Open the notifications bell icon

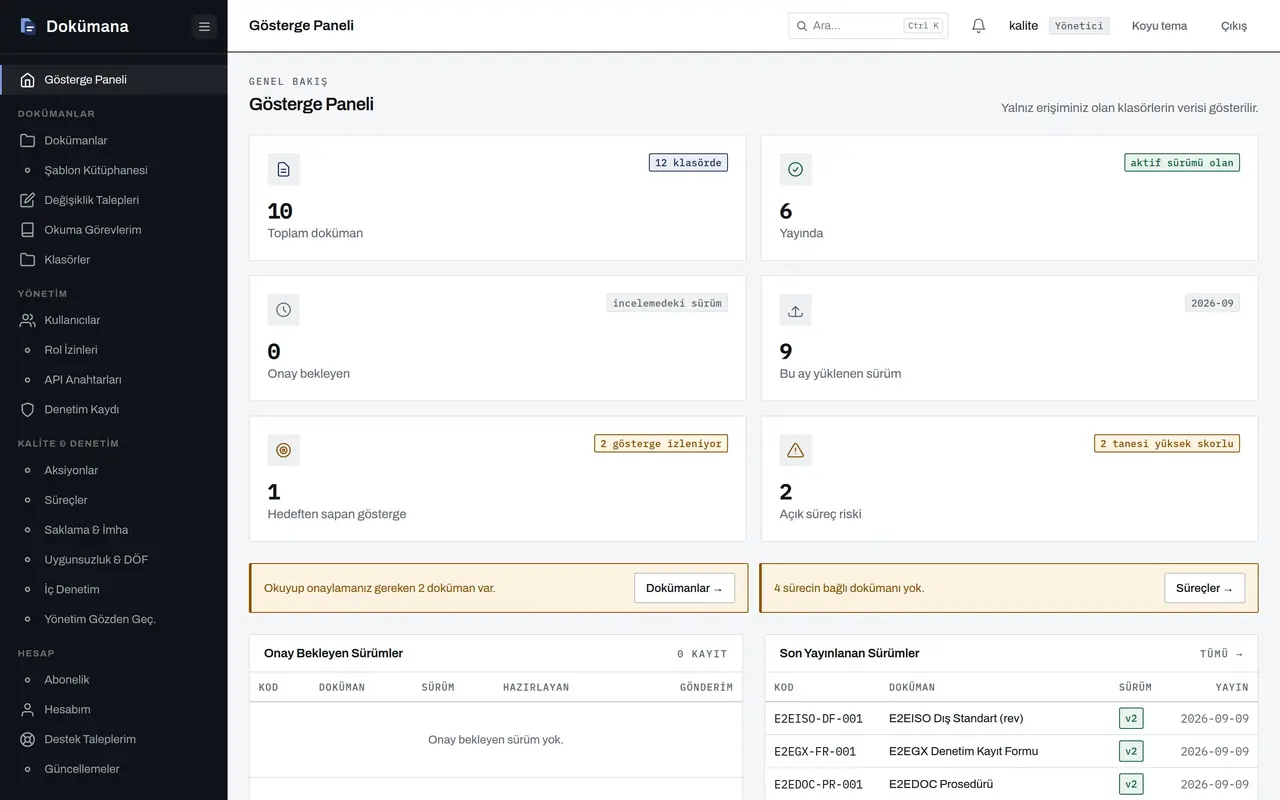[x=979, y=26]
